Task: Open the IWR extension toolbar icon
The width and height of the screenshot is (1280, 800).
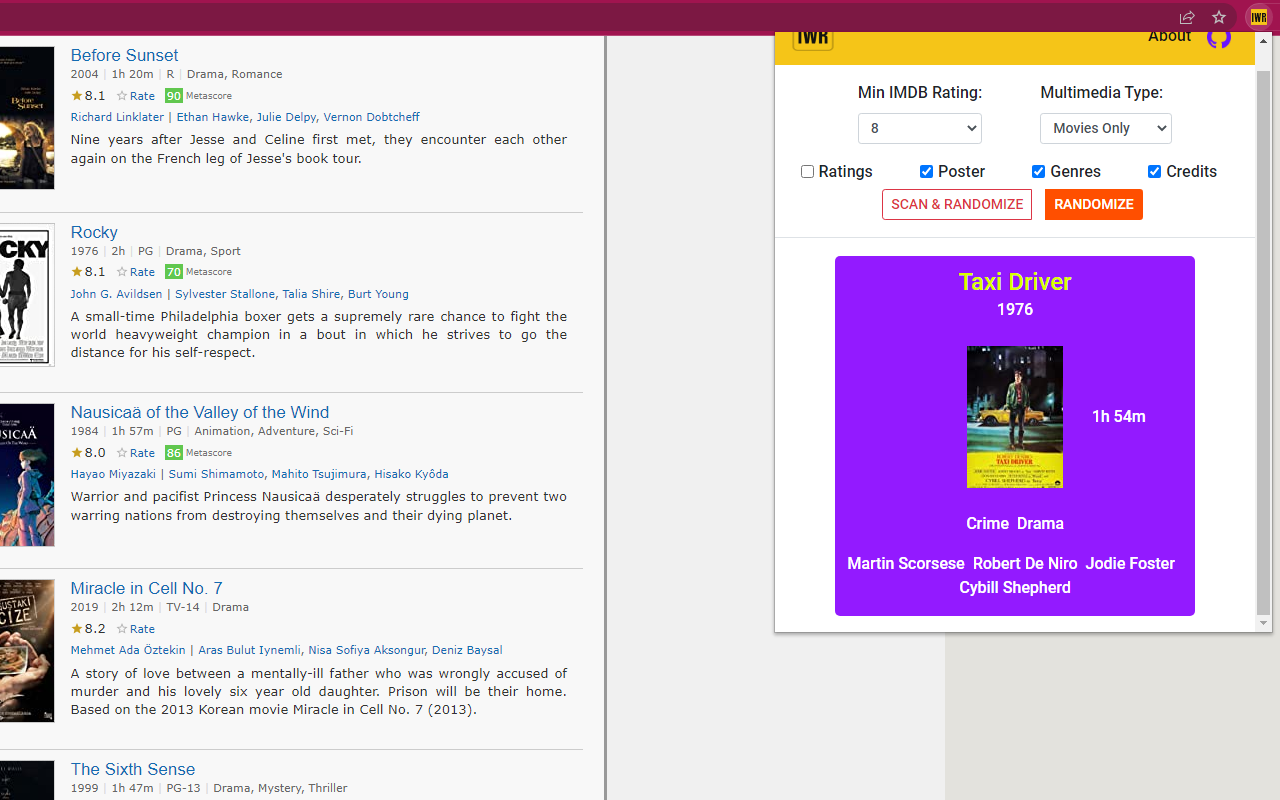Action: coord(1257,17)
